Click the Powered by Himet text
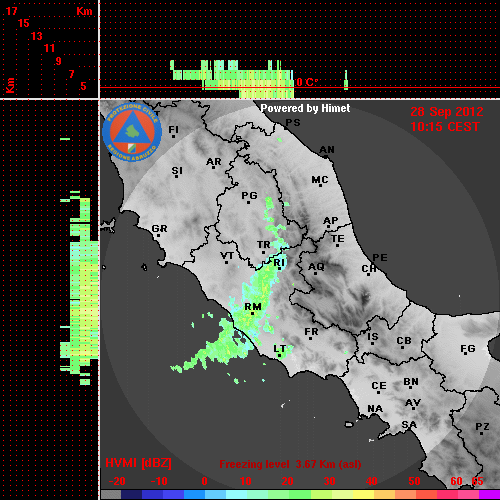Screen dimensions: 500x500 point(305,108)
